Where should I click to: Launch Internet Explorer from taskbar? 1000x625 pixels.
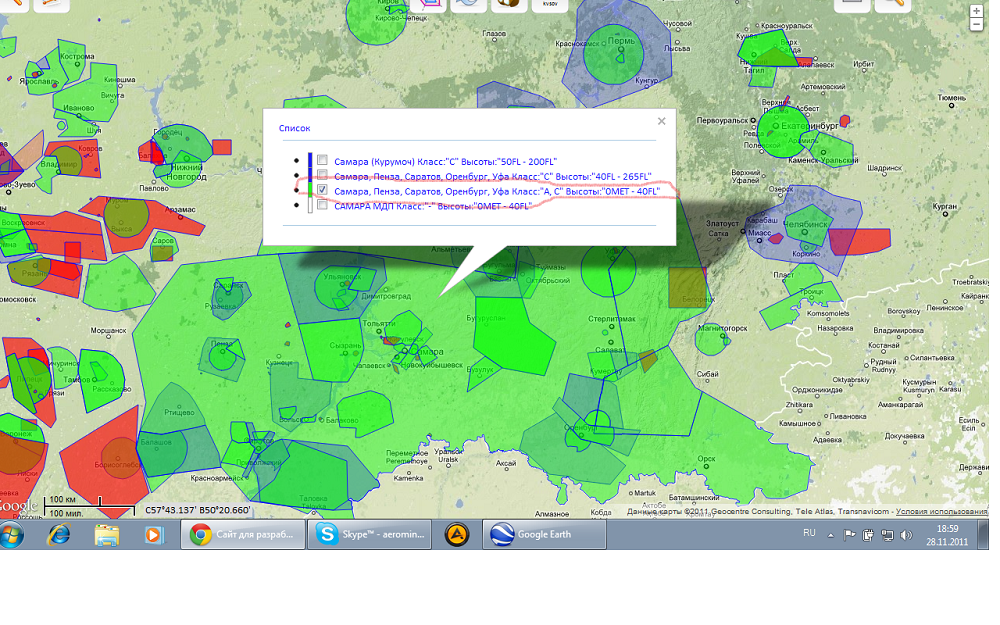coord(61,535)
